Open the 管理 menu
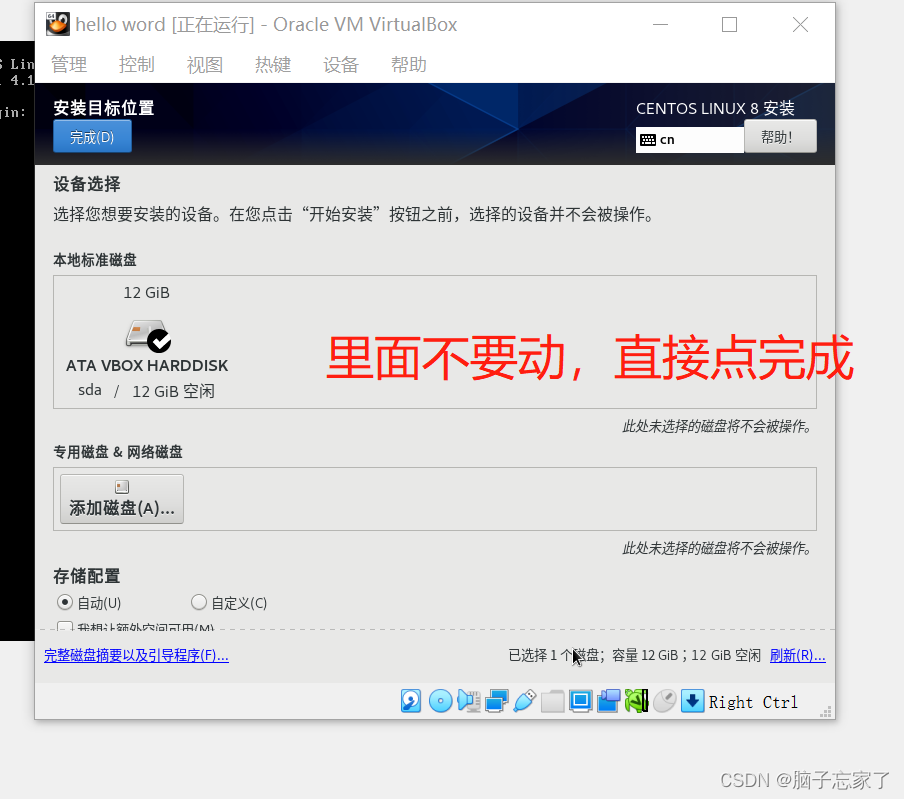Viewport: 904px width, 799px height. pyautogui.click(x=69, y=65)
